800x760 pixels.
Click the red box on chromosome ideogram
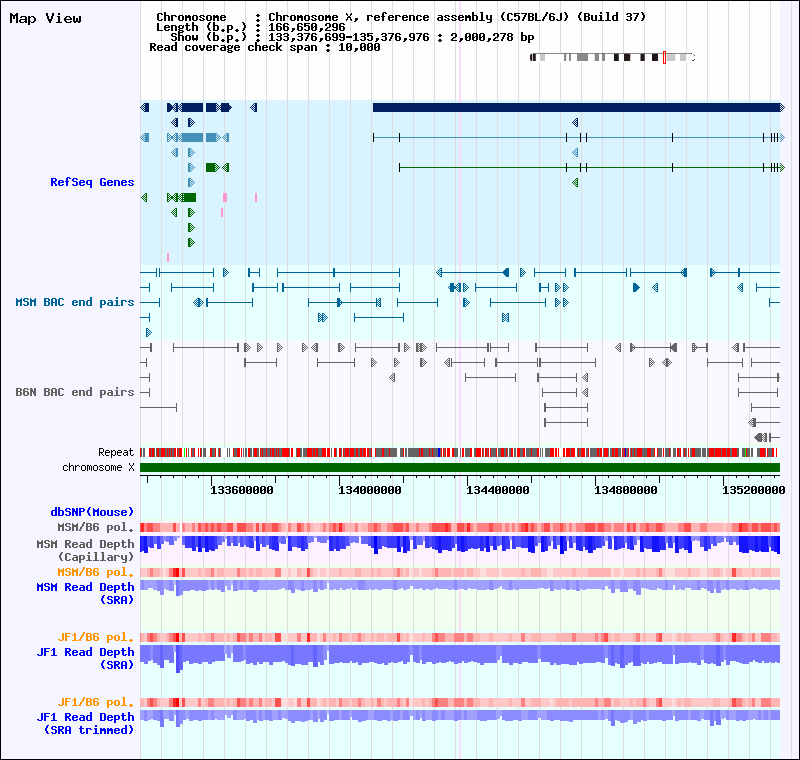[x=664, y=57]
